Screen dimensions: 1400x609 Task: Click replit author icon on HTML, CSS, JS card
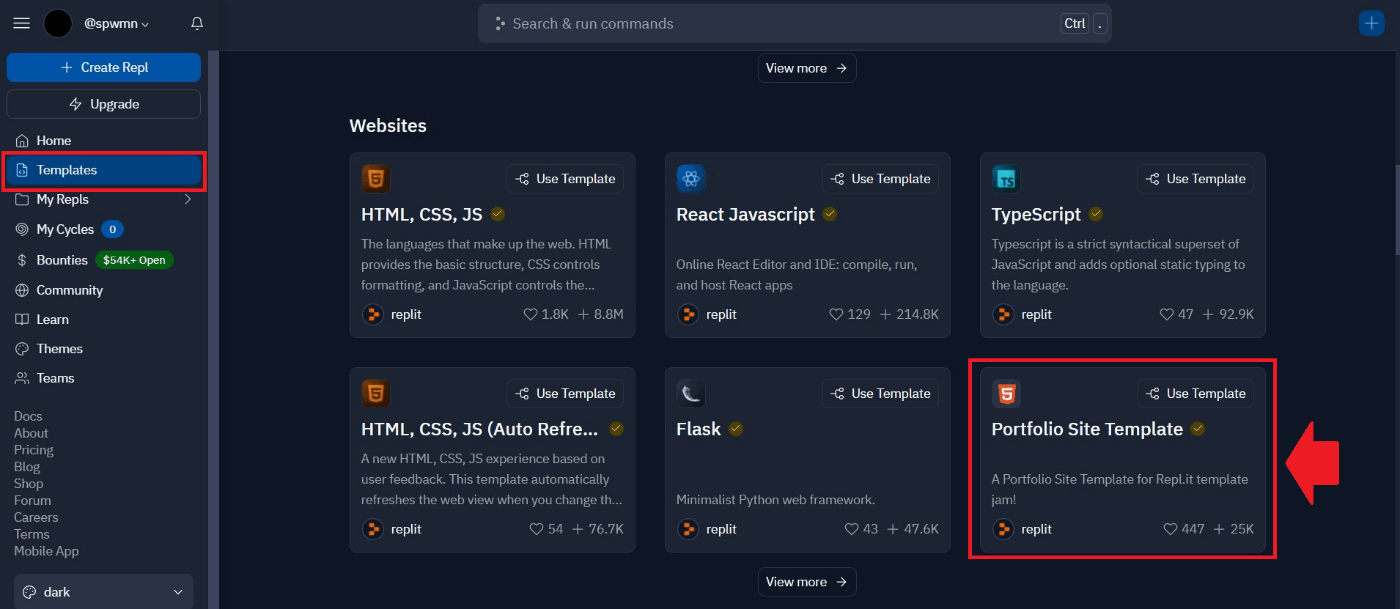372,314
